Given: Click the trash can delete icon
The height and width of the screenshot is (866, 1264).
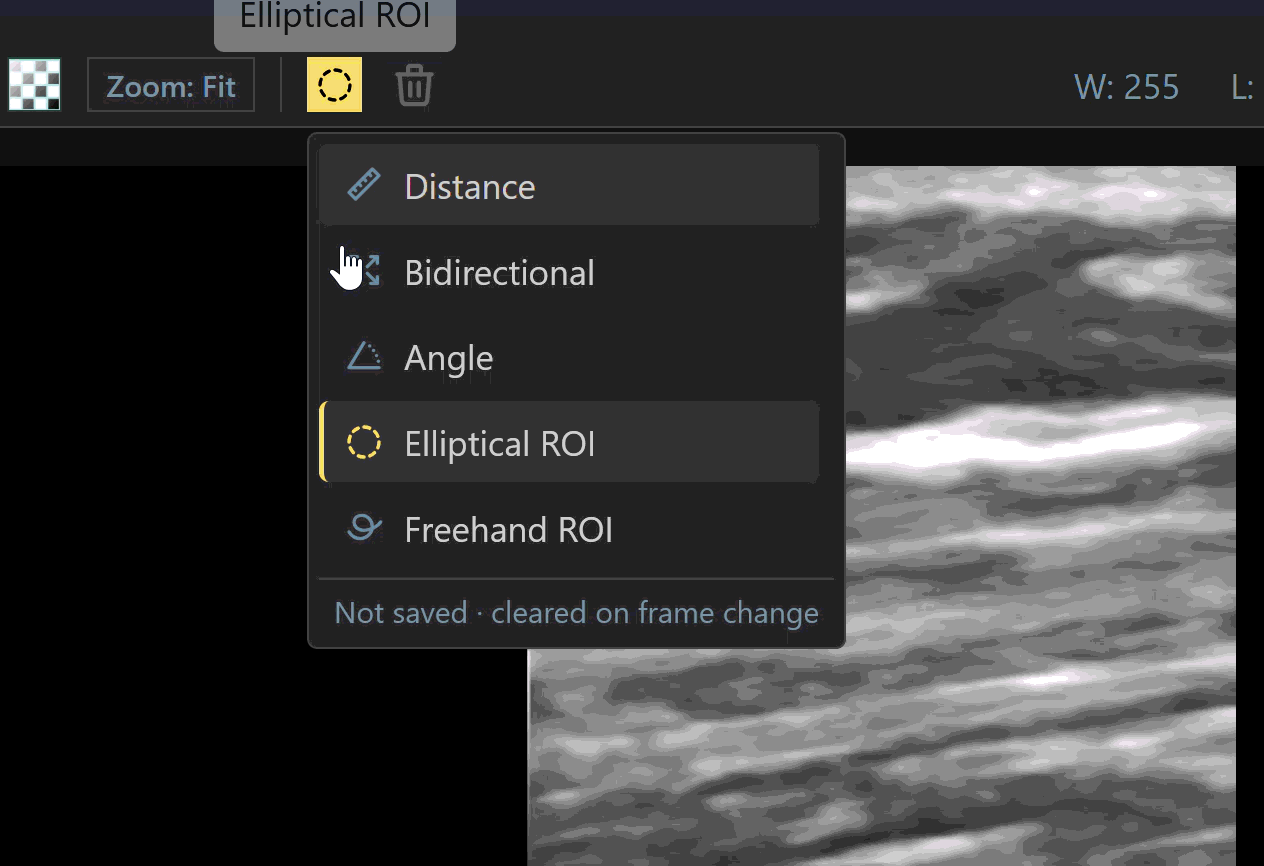Looking at the screenshot, I should tap(414, 85).
